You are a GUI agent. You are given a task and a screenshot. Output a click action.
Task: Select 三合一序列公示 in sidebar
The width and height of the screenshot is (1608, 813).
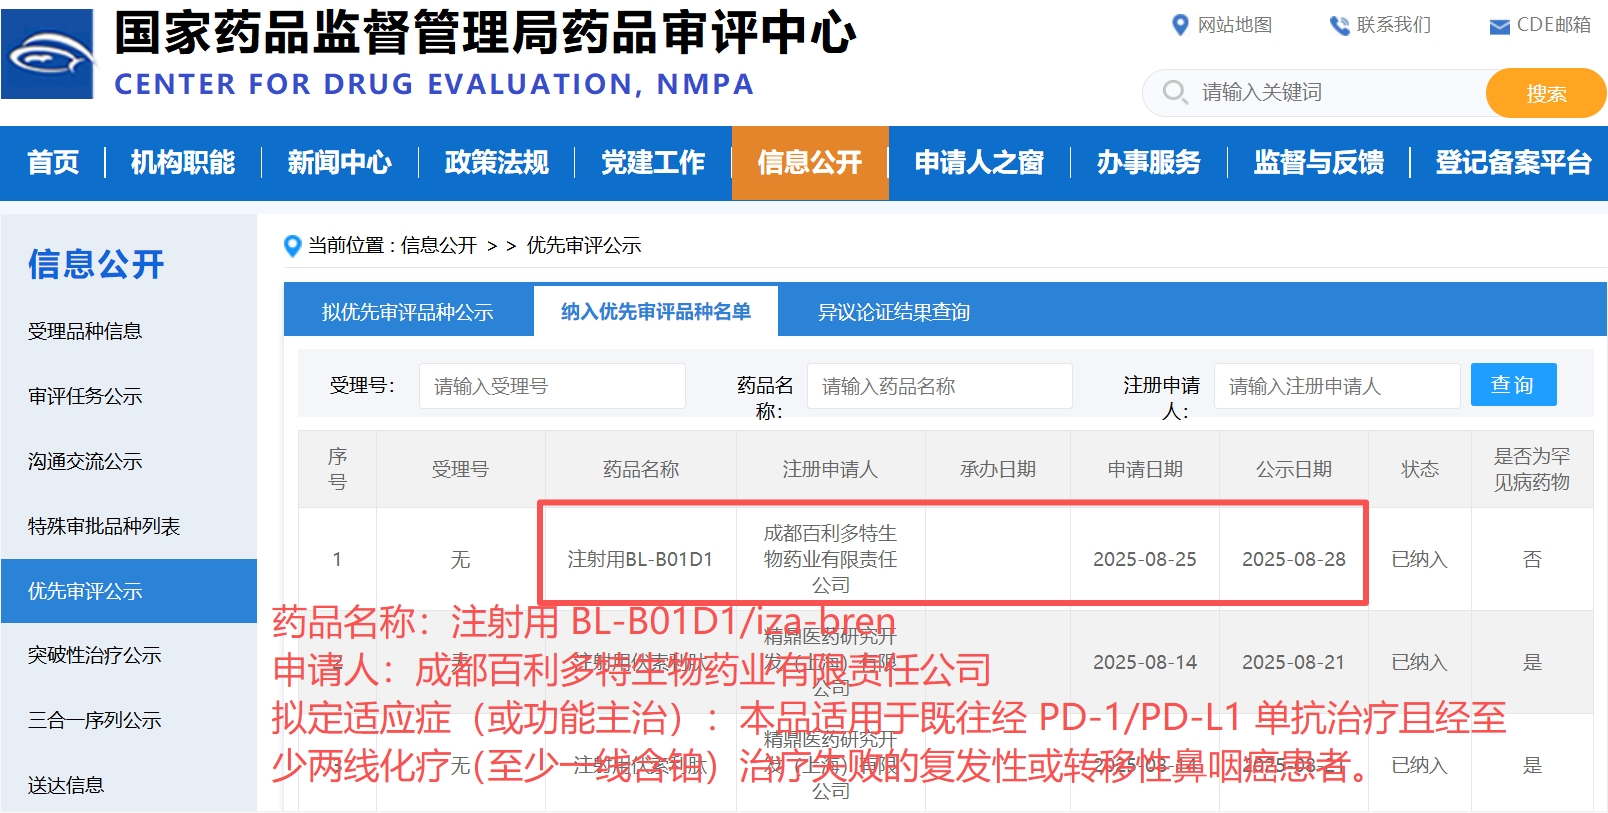point(95,720)
